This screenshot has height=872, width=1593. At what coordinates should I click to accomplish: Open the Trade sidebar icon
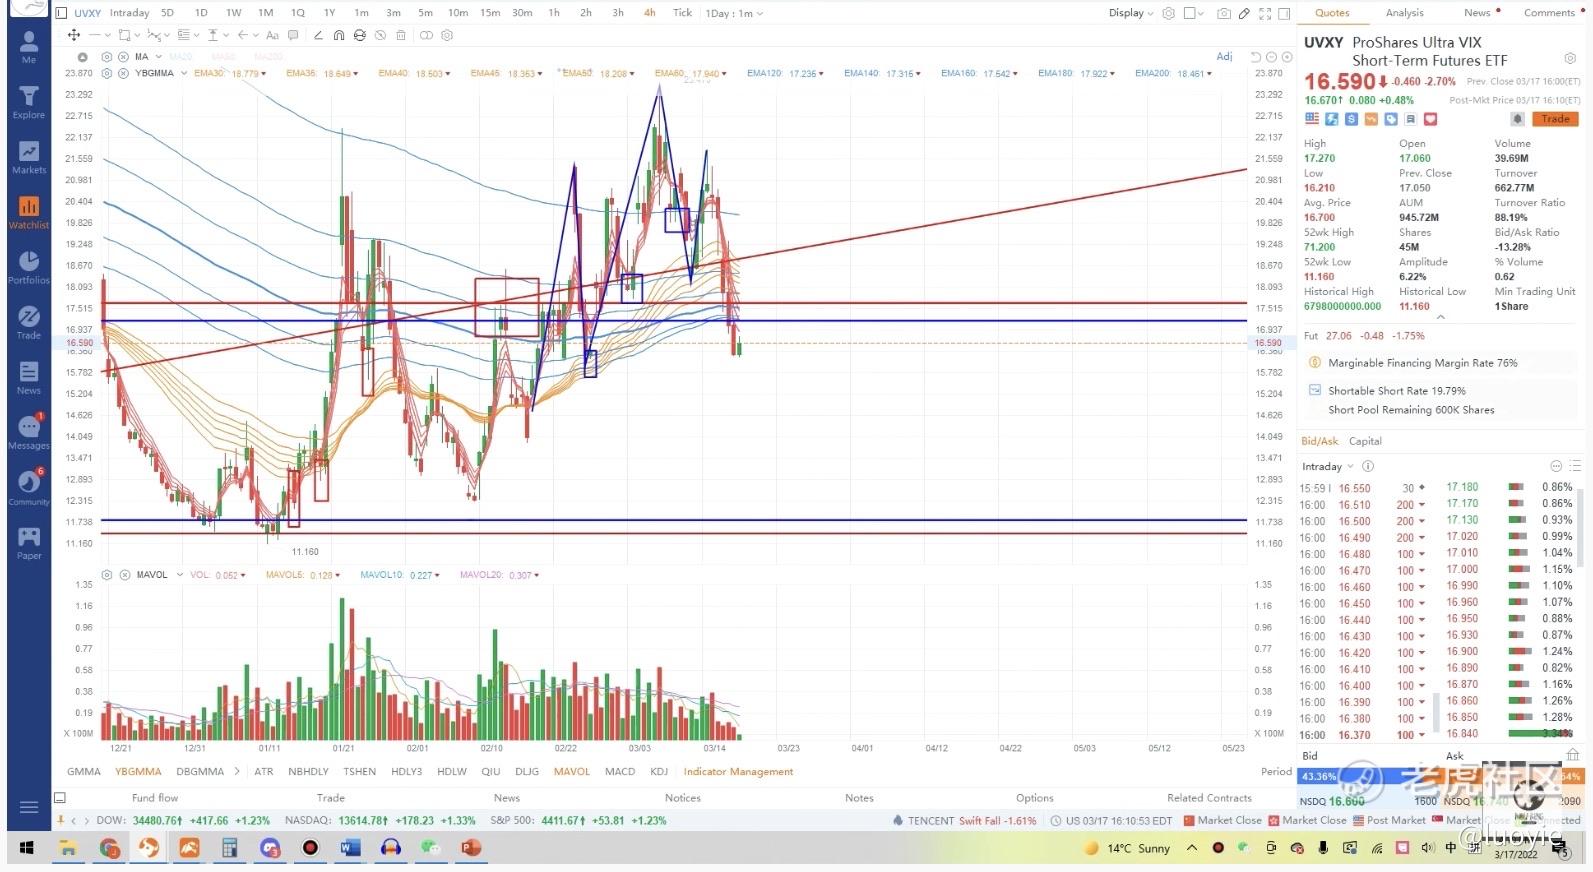(x=29, y=322)
